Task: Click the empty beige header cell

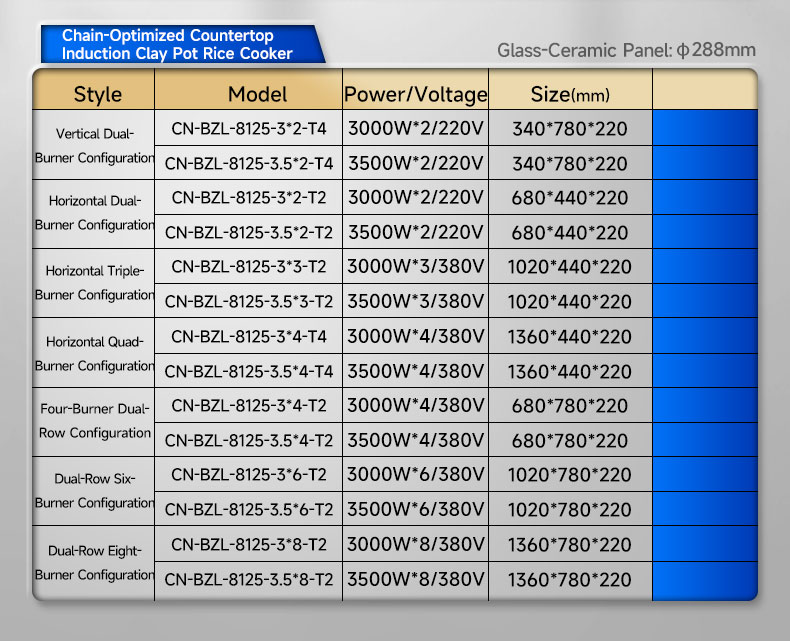Action: [703, 94]
